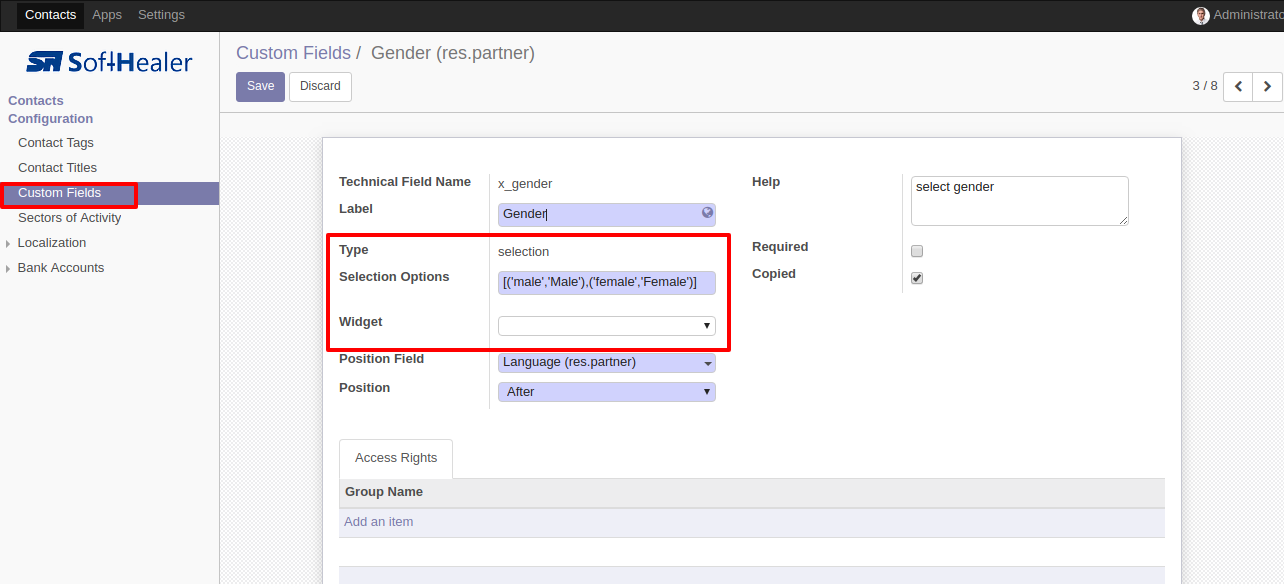Uncheck the Copied checkbox
This screenshot has width=1284, height=584.
tap(917, 278)
